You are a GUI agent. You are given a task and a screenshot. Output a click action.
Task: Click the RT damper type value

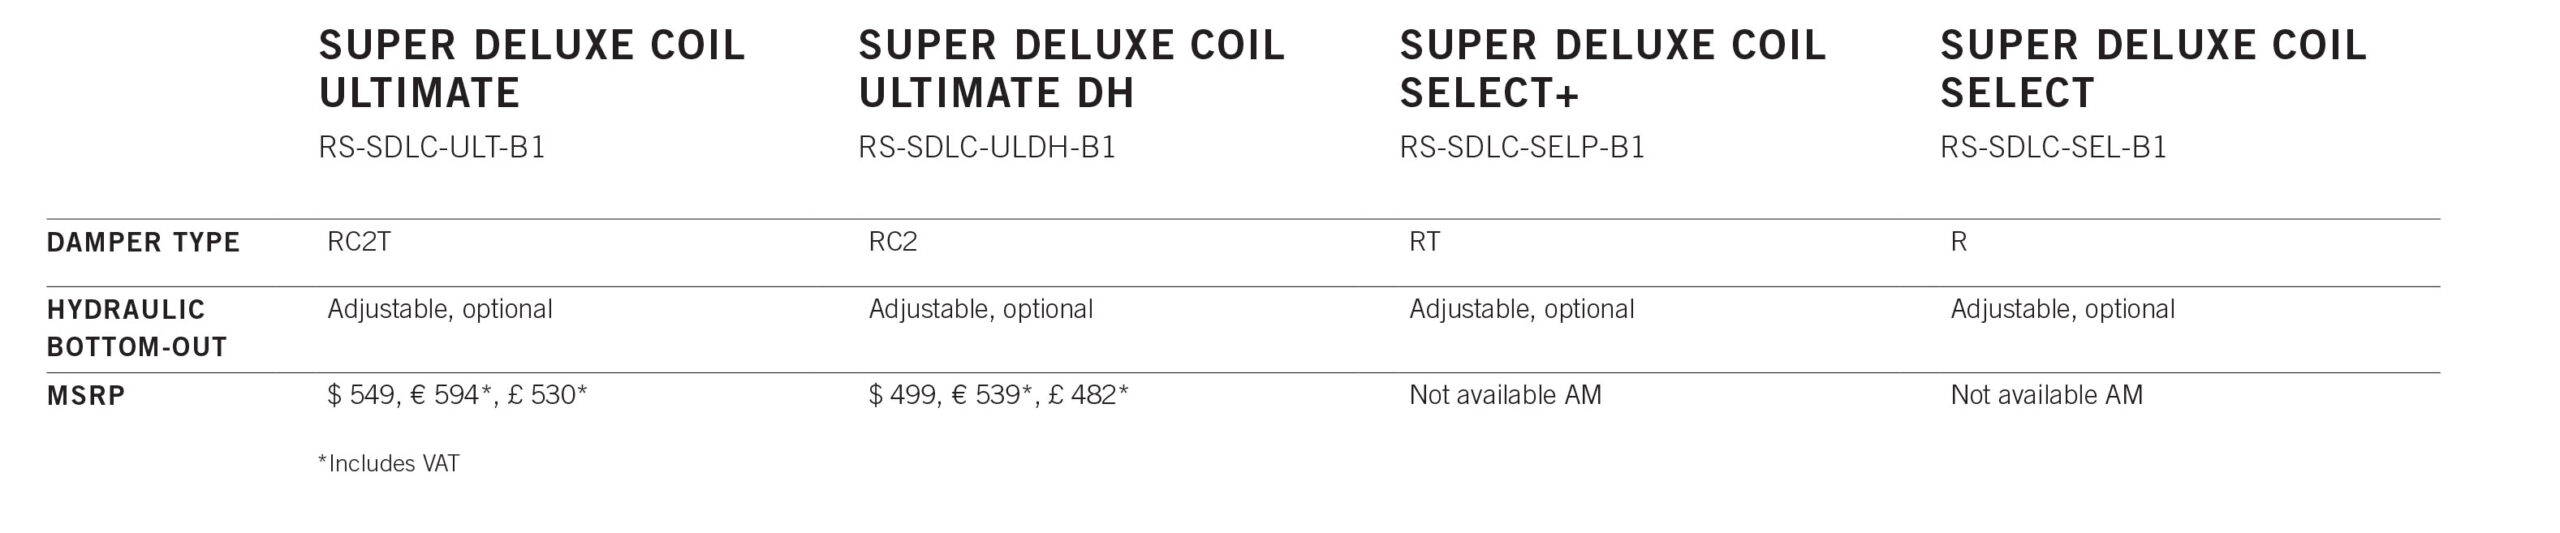click(x=1424, y=242)
